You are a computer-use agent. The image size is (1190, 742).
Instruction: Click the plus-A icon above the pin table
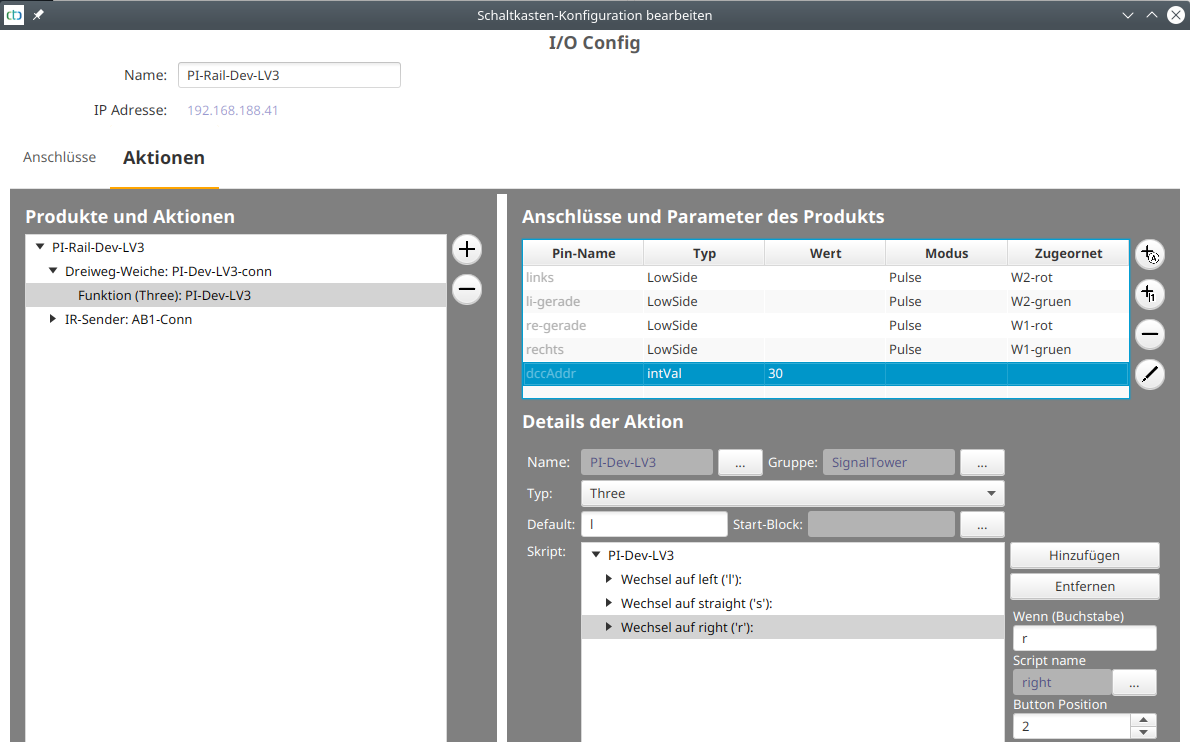pyautogui.click(x=1149, y=254)
